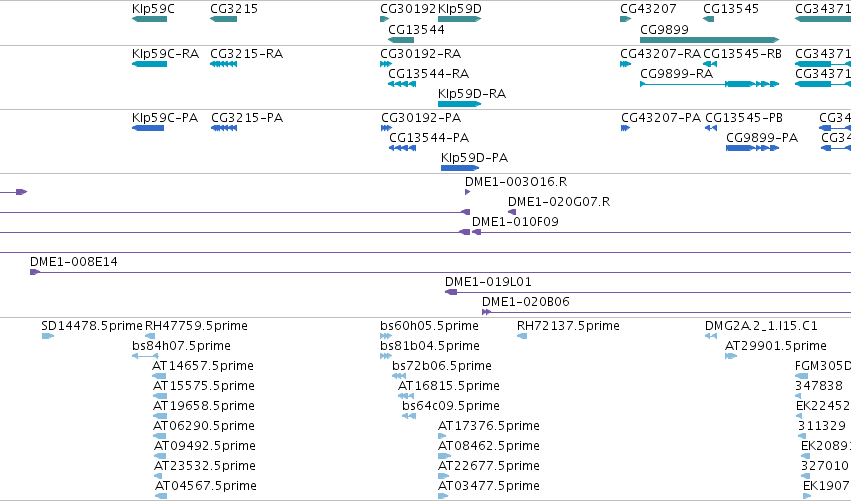This screenshot has width=851, height=501.
Task: Select the Klp59C-PA protein label
Action: (165, 118)
